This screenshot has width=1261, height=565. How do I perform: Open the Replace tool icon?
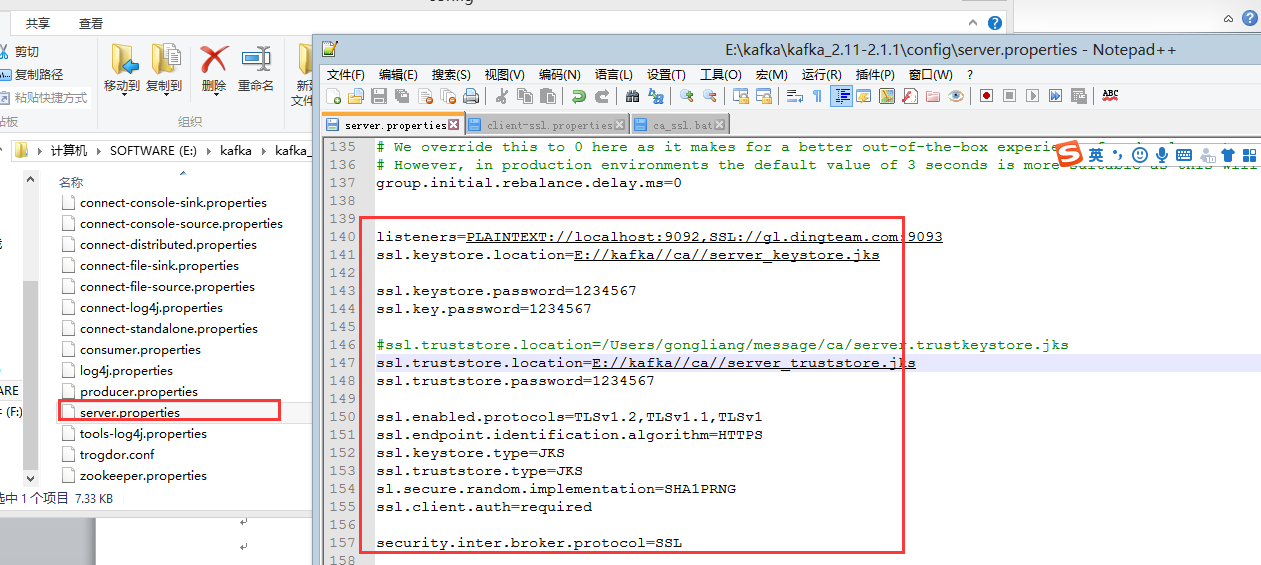(656, 96)
